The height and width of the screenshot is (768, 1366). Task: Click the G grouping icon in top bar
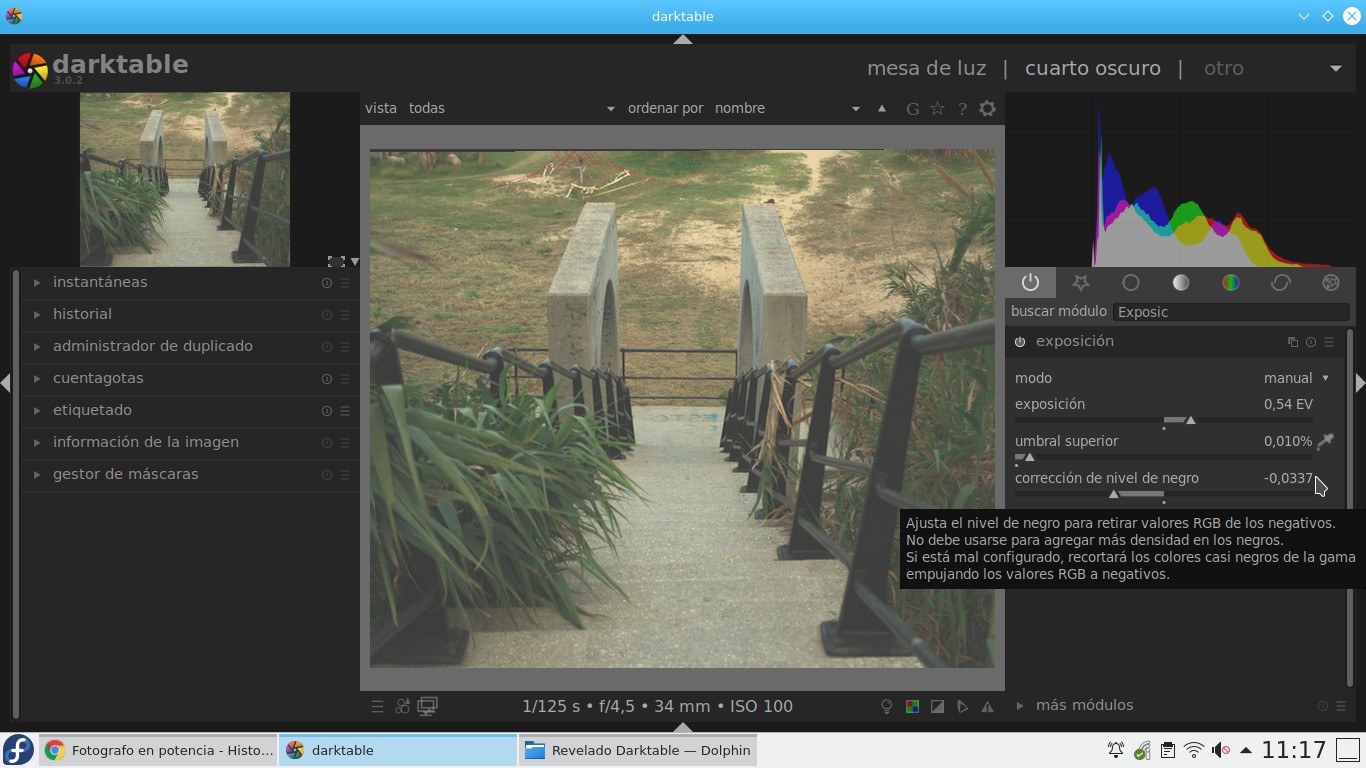(912, 108)
